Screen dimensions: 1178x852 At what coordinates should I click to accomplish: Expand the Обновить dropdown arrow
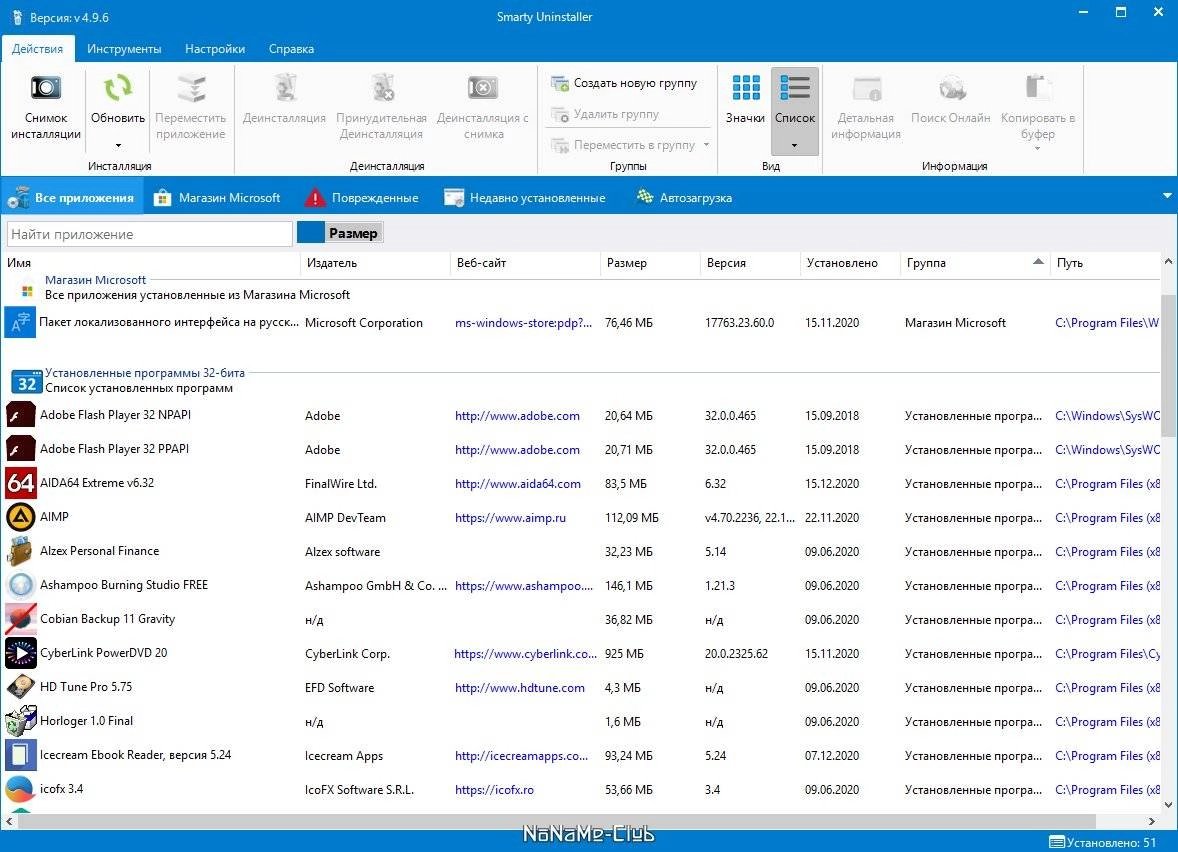pyautogui.click(x=118, y=145)
